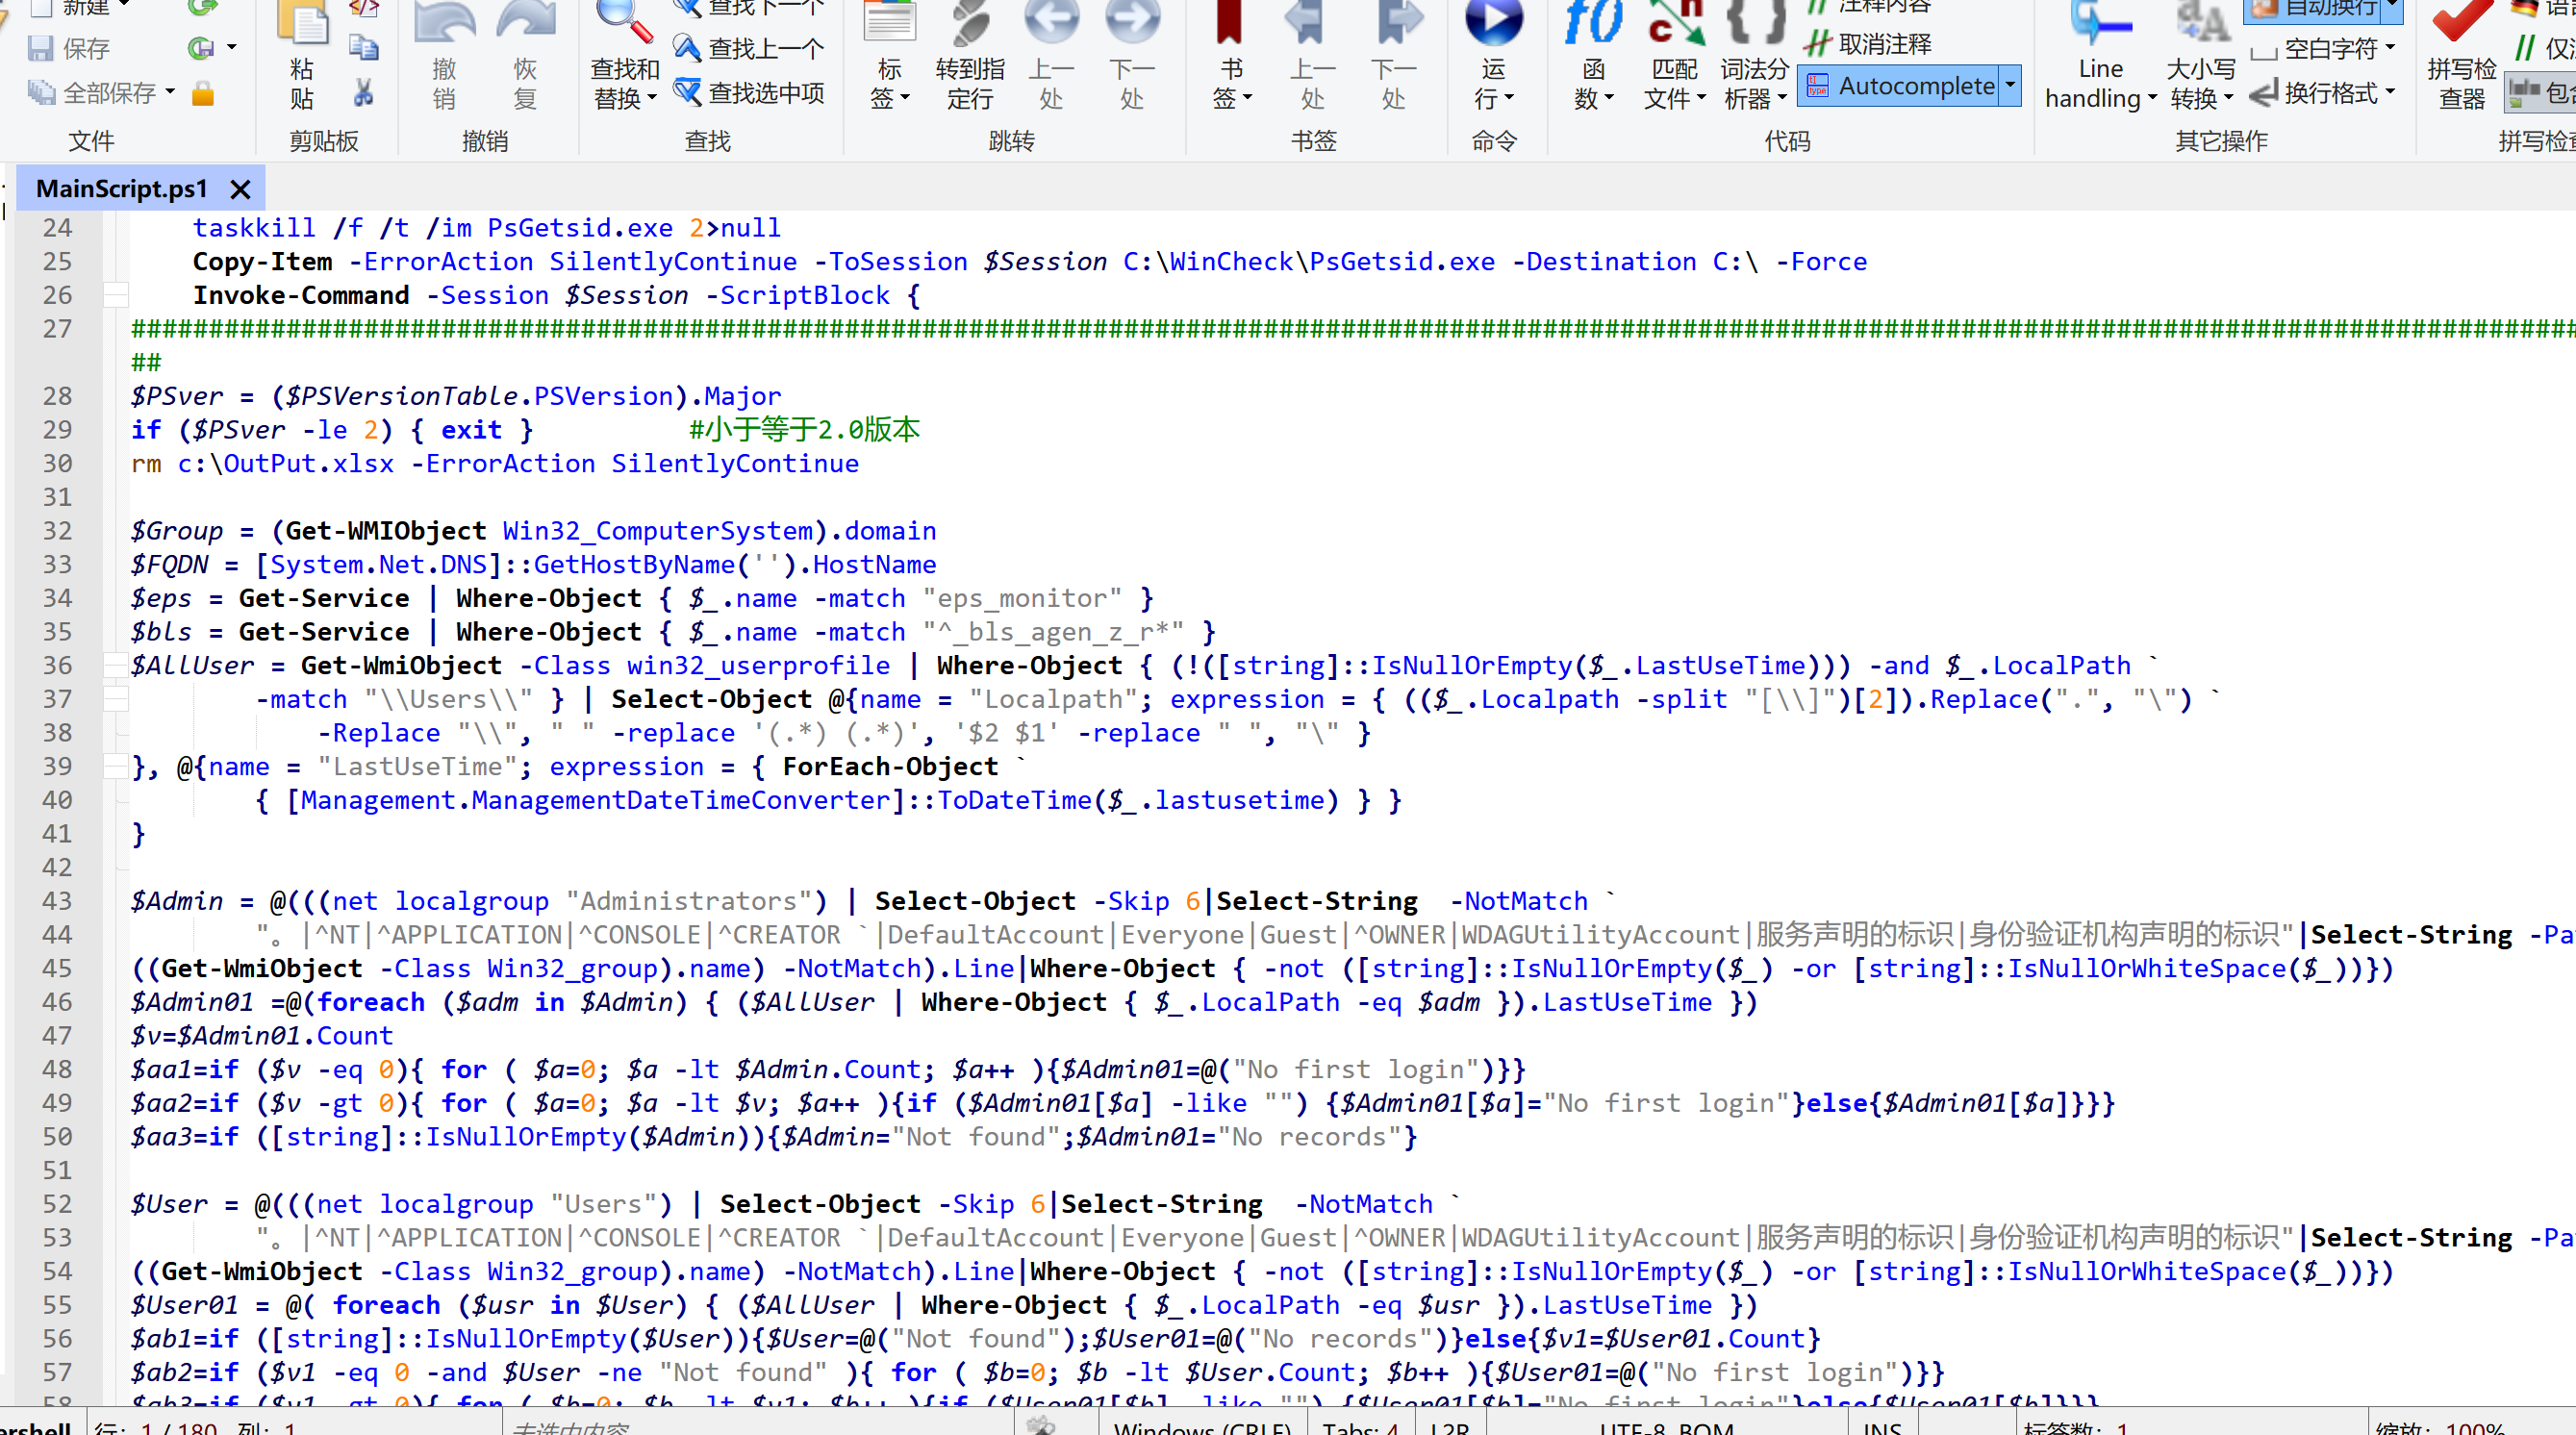Click the INS indicator in status bar
Image resolution: width=2576 pixels, height=1435 pixels.
(x=1882, y=1428)
